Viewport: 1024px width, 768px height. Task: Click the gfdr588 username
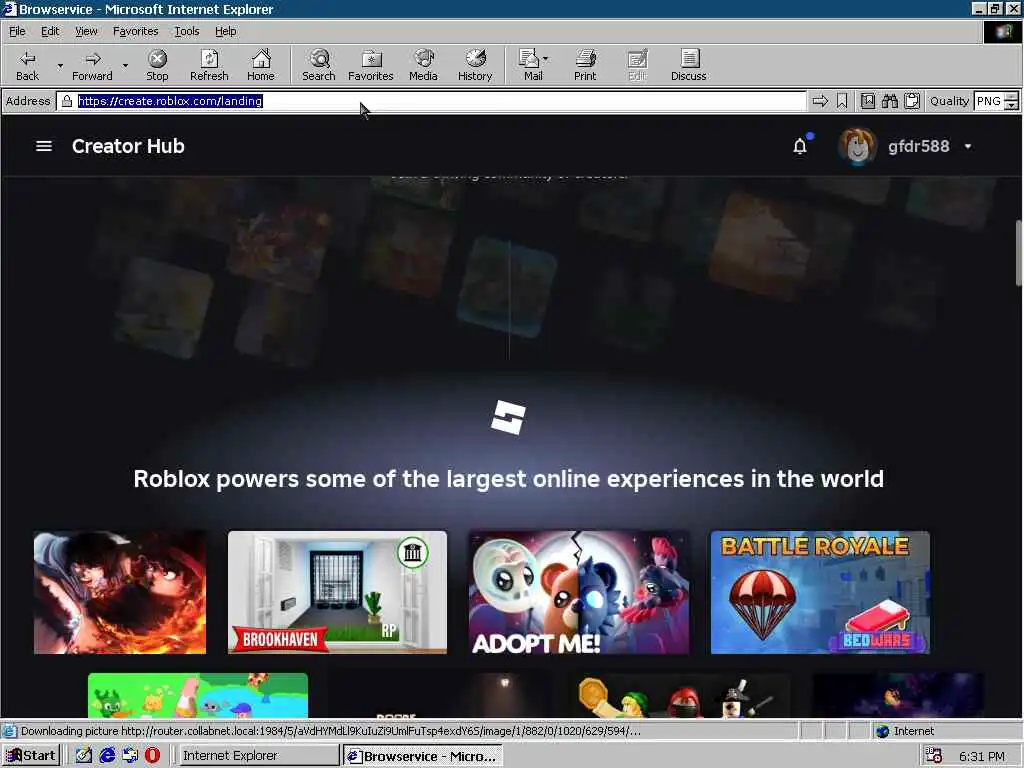coord(918,146)
